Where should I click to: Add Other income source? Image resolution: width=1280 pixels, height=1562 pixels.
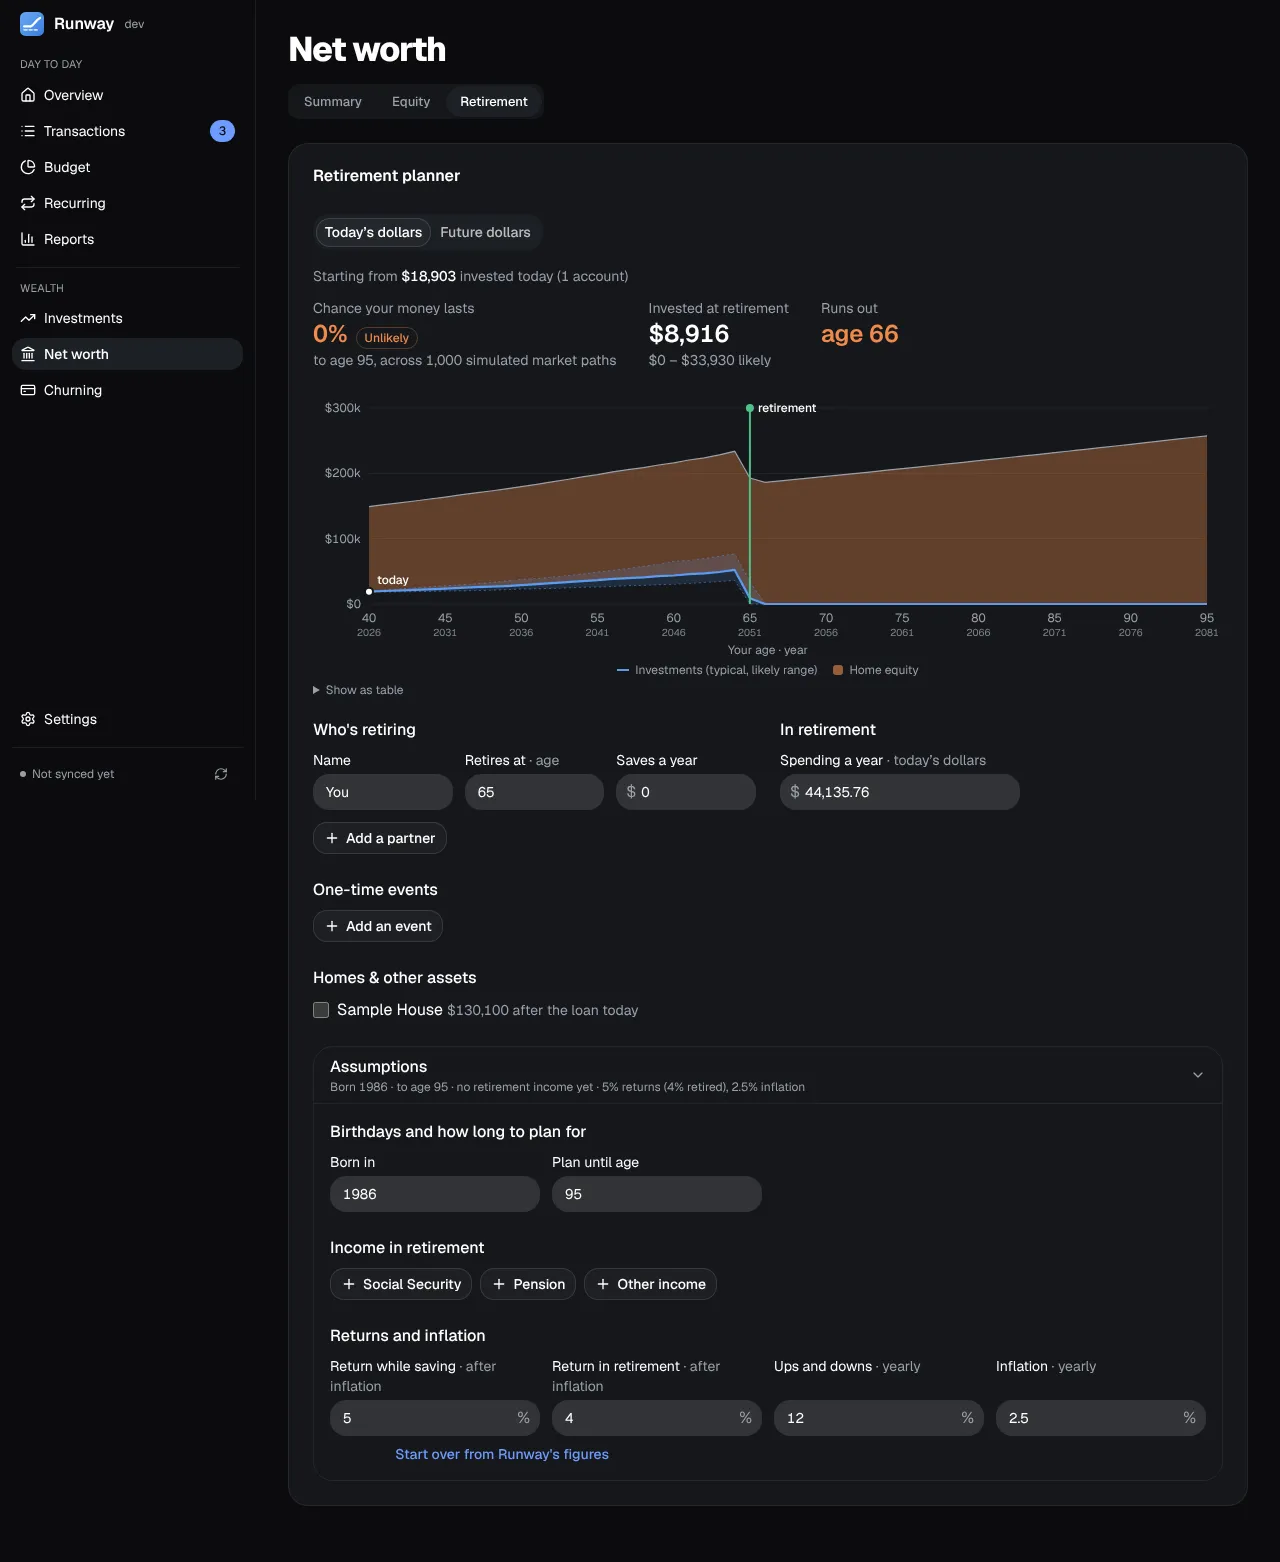[x=650, y=1284]
